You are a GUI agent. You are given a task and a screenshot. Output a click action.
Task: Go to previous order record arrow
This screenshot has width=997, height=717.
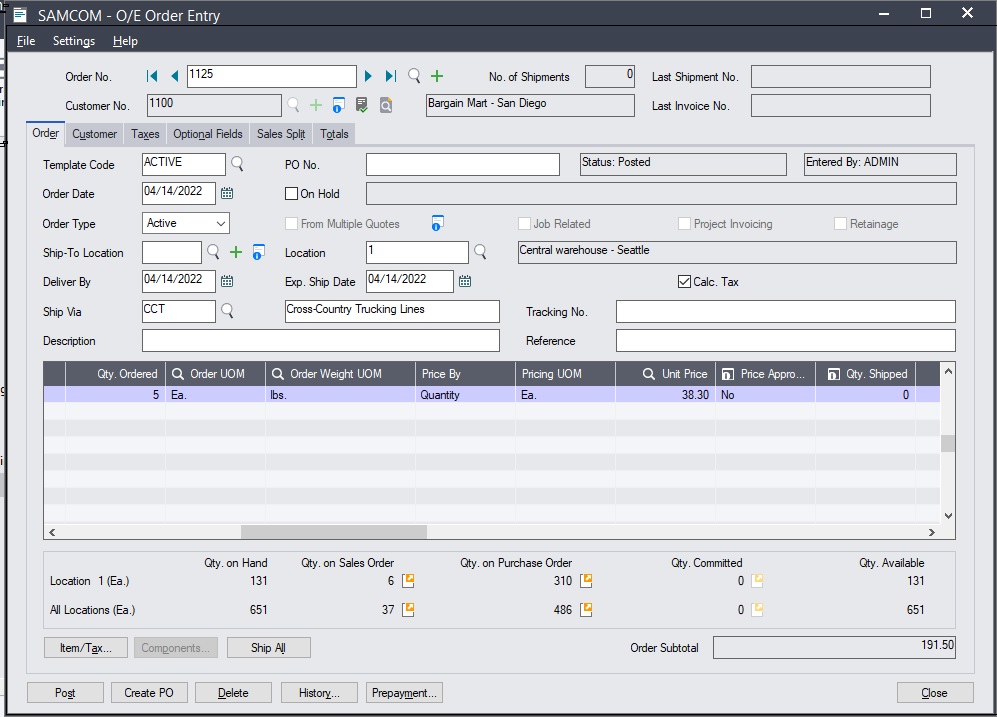coord(174,76)
